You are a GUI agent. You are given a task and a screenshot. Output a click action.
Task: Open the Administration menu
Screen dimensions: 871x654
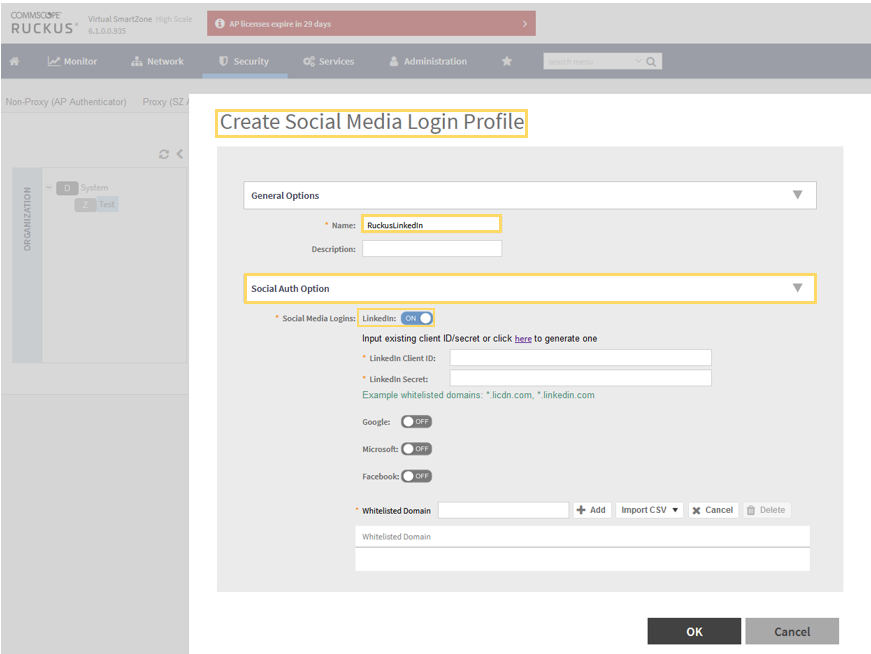coord(428,61)
